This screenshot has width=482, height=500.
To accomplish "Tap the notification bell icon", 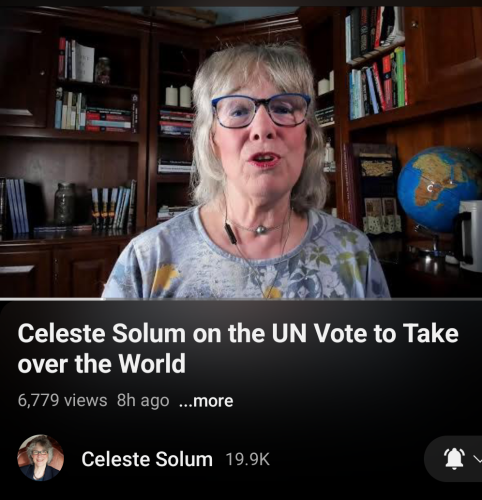I will [454, 459].
